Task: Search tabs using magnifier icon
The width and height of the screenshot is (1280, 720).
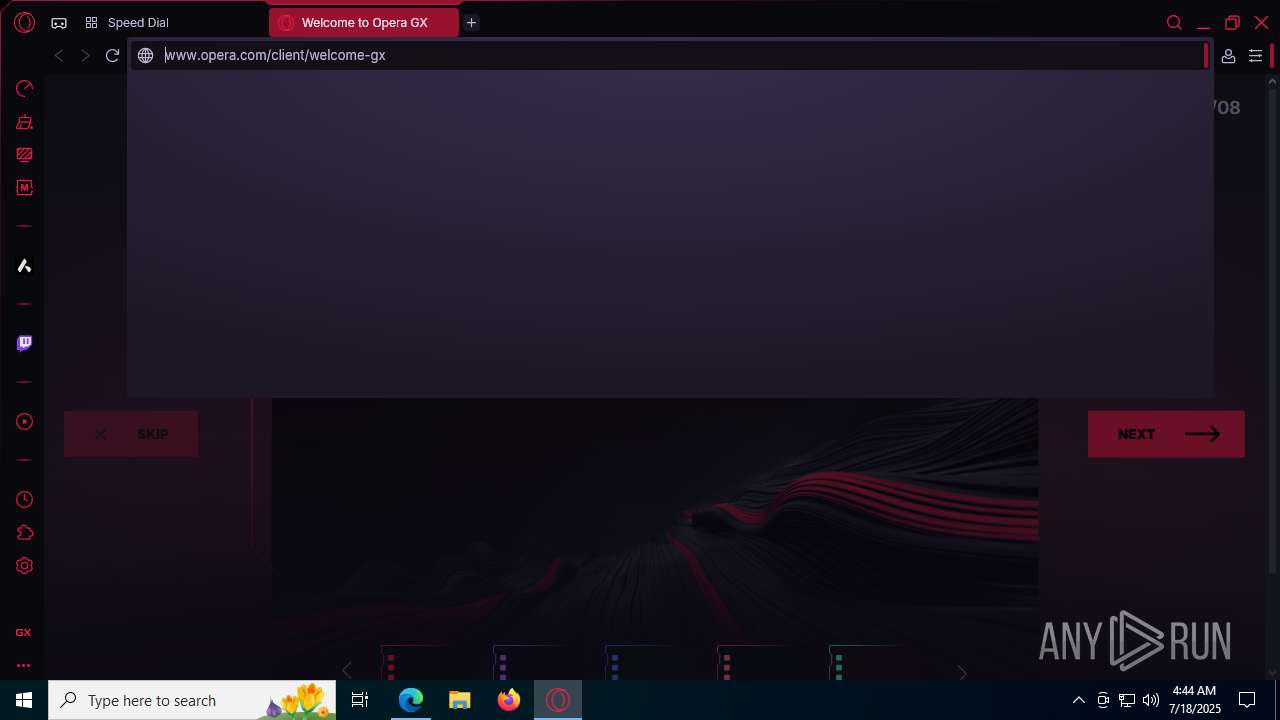Action: 1174,23
